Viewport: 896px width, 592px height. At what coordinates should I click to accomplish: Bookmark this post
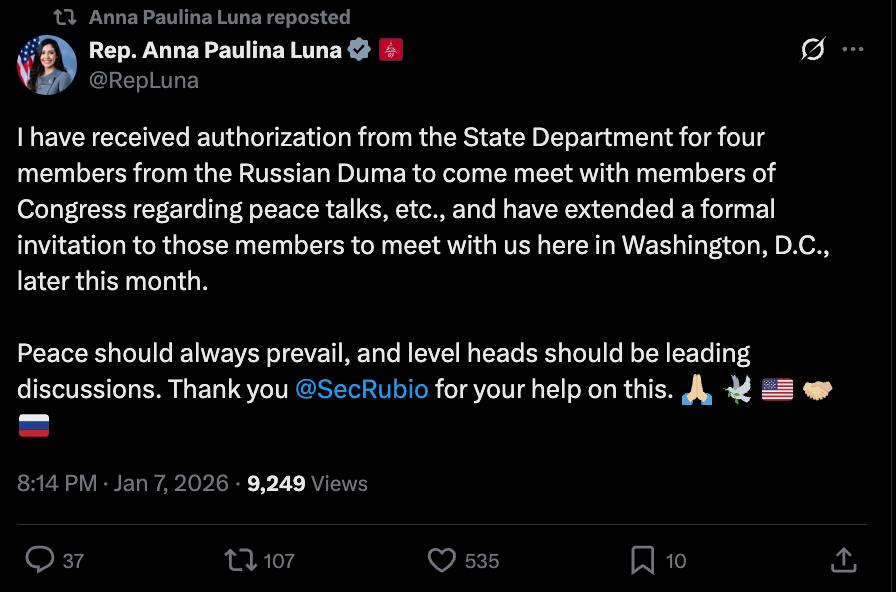[643, 560]
